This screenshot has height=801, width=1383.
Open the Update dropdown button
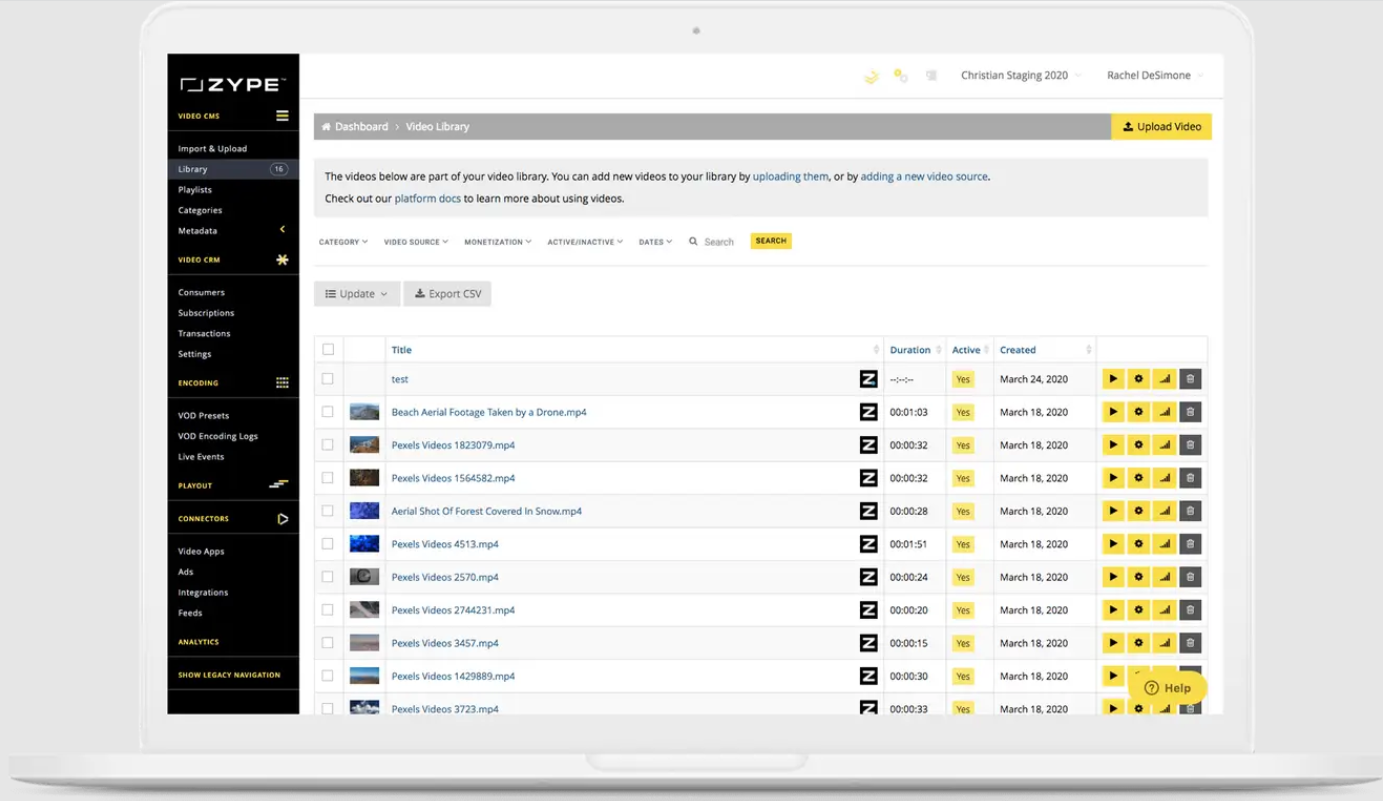tap(356, 294)
